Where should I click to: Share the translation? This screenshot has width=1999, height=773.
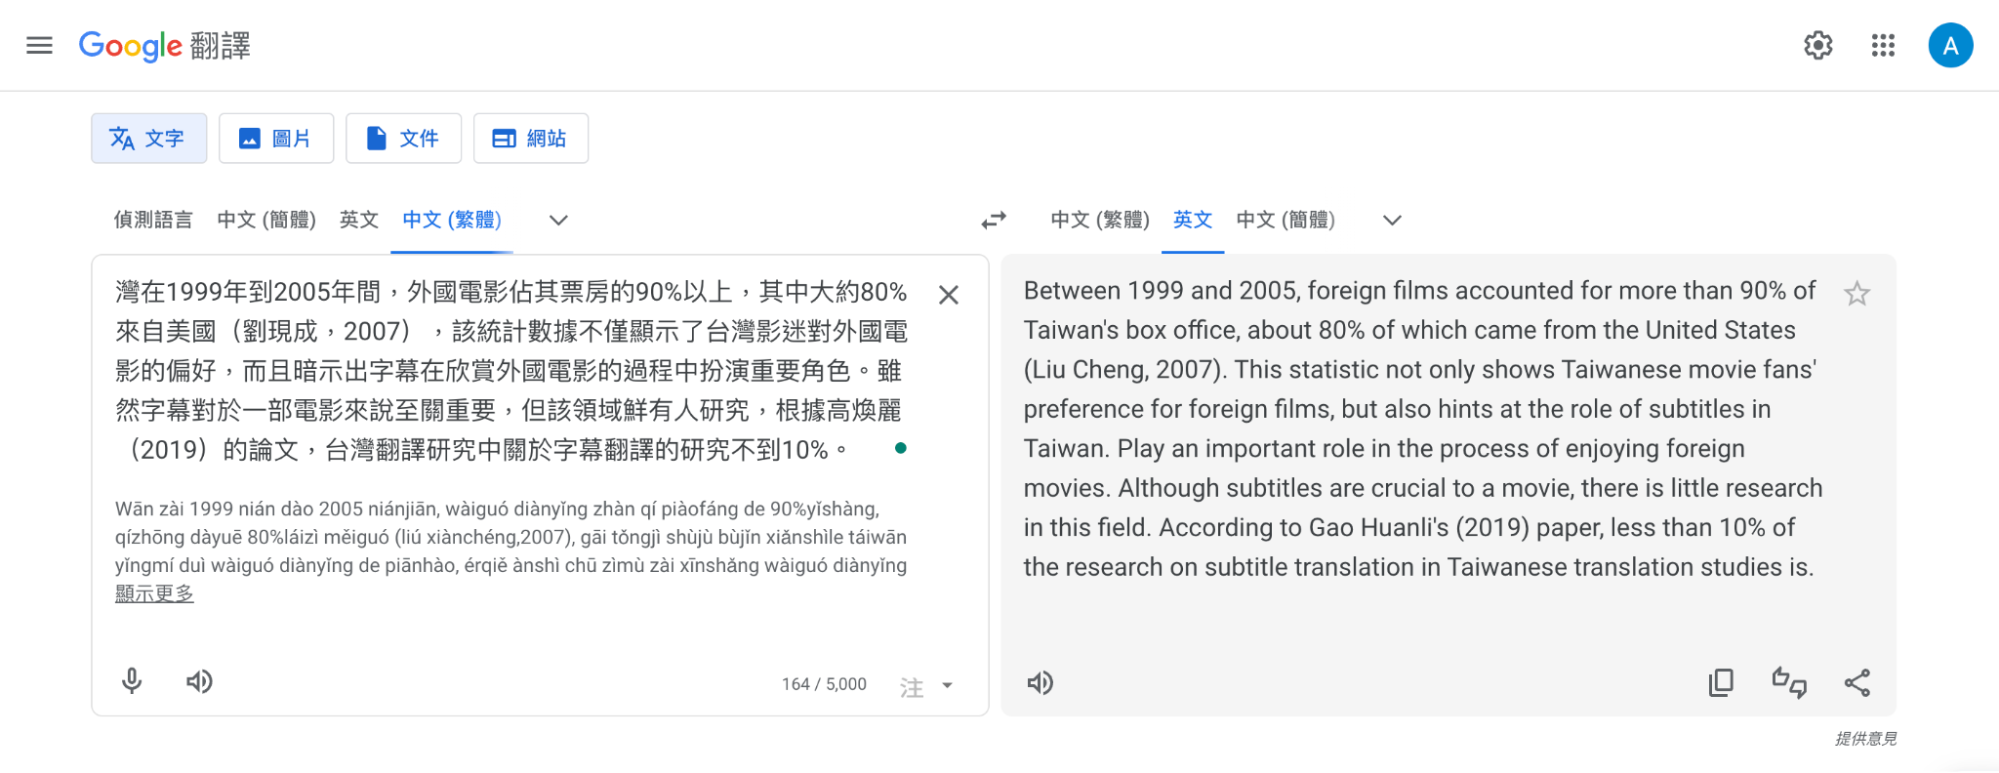click(x=1857, y=683)
